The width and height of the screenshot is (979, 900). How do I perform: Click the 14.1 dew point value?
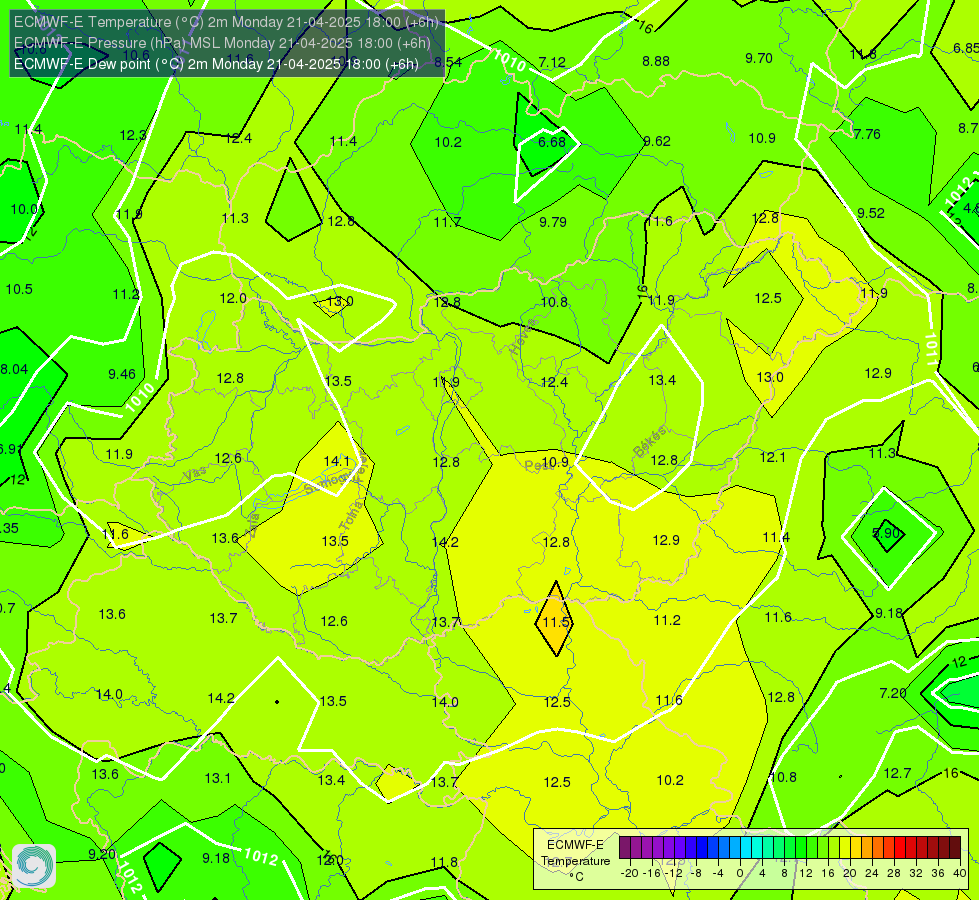point(337,462)
